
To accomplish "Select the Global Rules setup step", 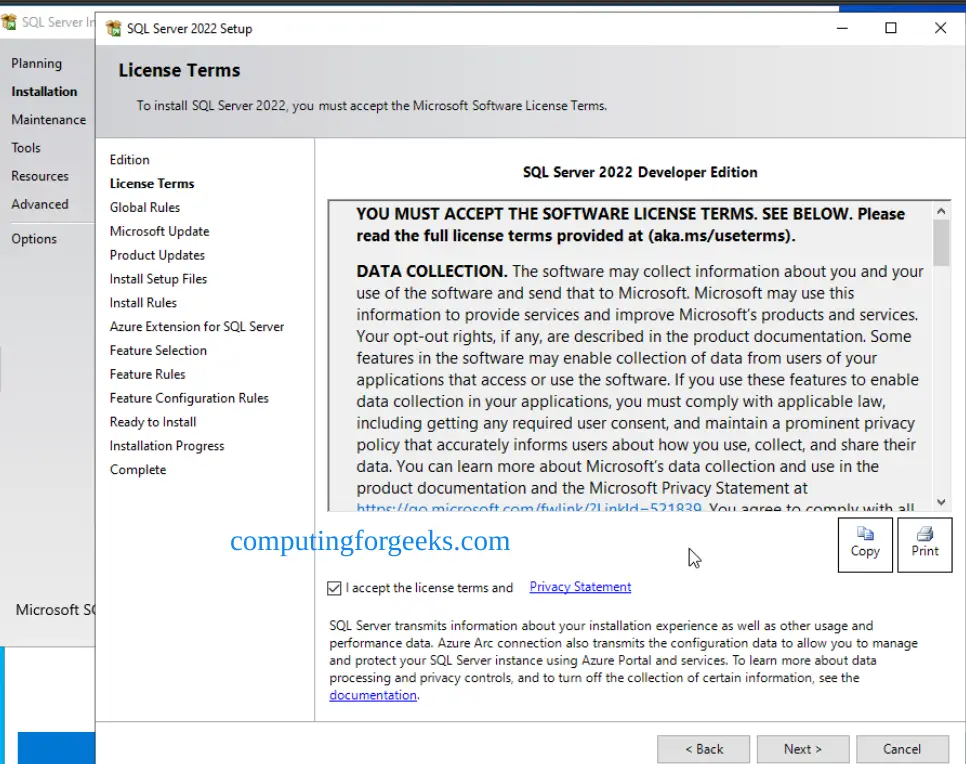I will [145, 208].
